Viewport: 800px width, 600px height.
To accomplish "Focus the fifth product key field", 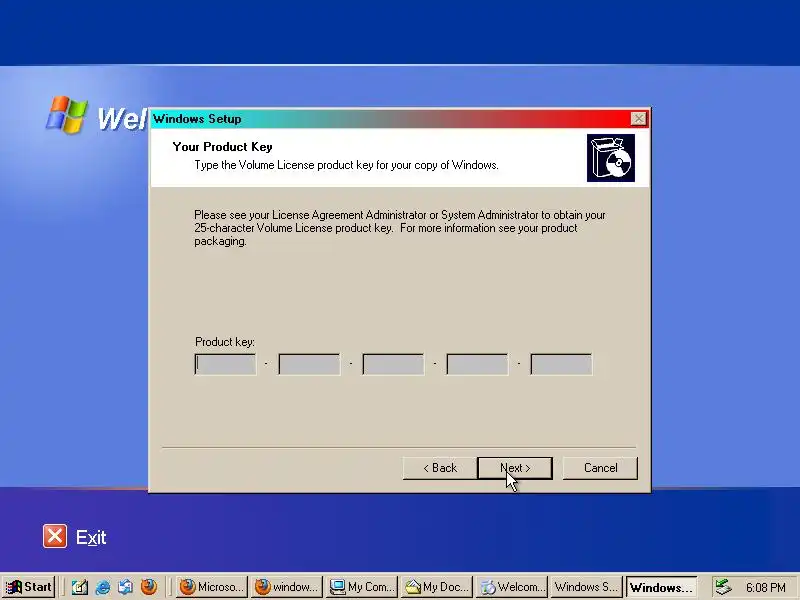I will coord(561,364).
